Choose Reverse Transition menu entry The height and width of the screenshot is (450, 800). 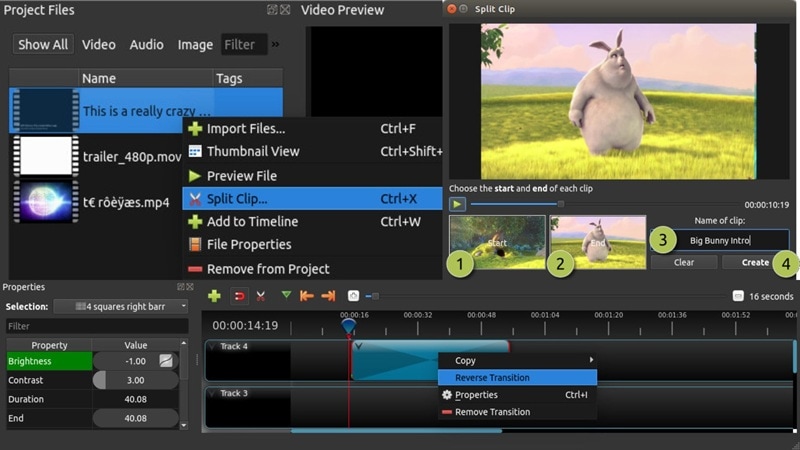[x=517, y=378]
